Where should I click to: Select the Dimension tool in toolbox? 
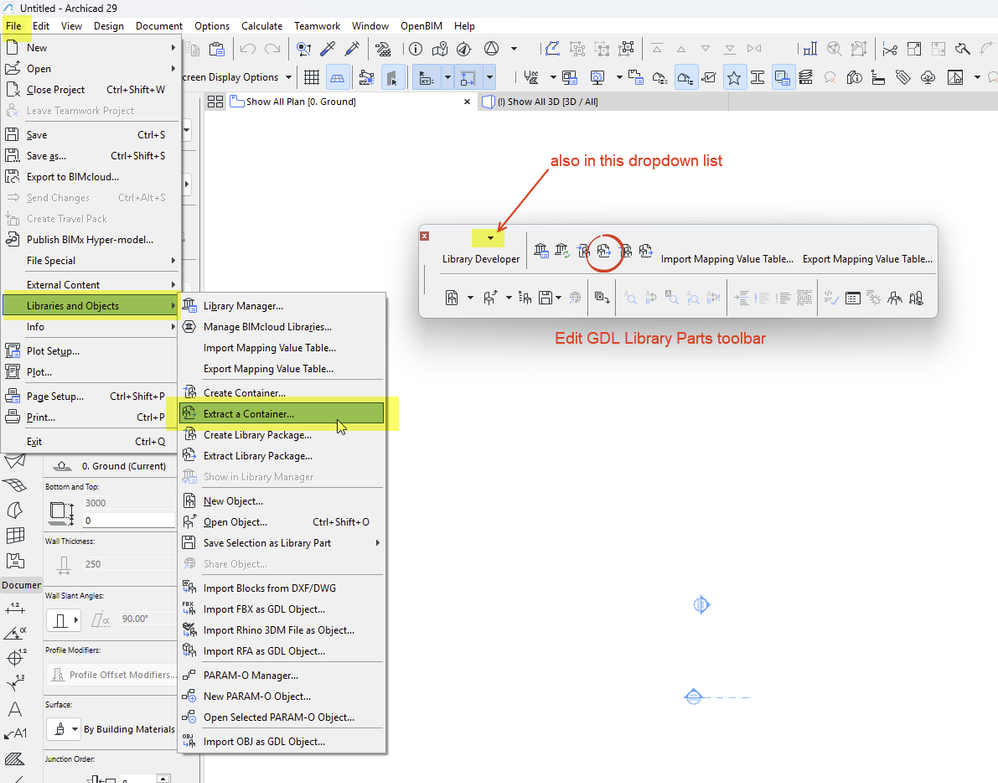tap(15, 608)
